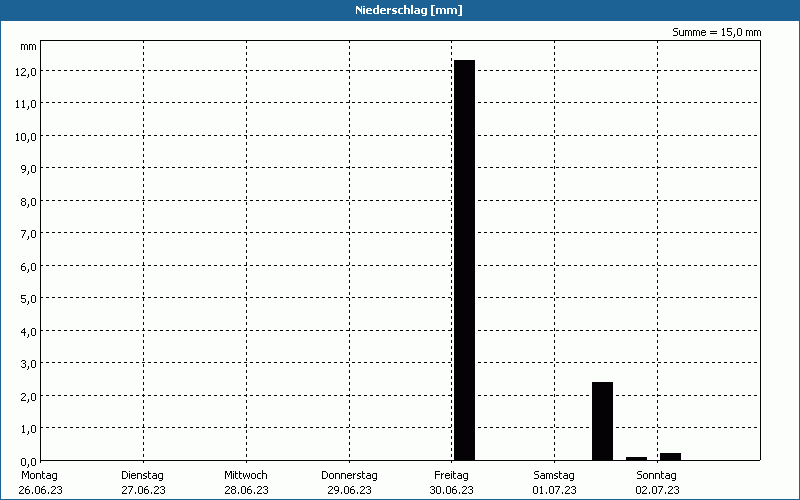Click the Donnerstag axis label
Image resolution: width=800 pixels, height=500 pixels.
349,475
